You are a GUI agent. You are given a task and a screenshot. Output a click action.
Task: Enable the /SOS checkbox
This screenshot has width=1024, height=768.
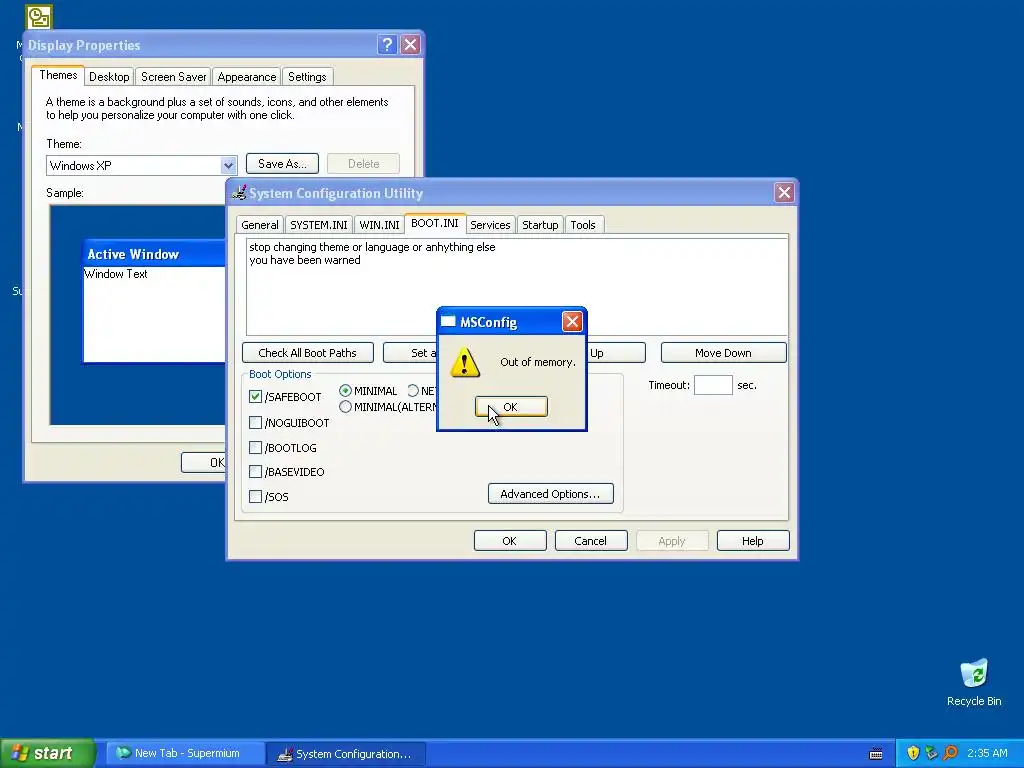point(255,496)
